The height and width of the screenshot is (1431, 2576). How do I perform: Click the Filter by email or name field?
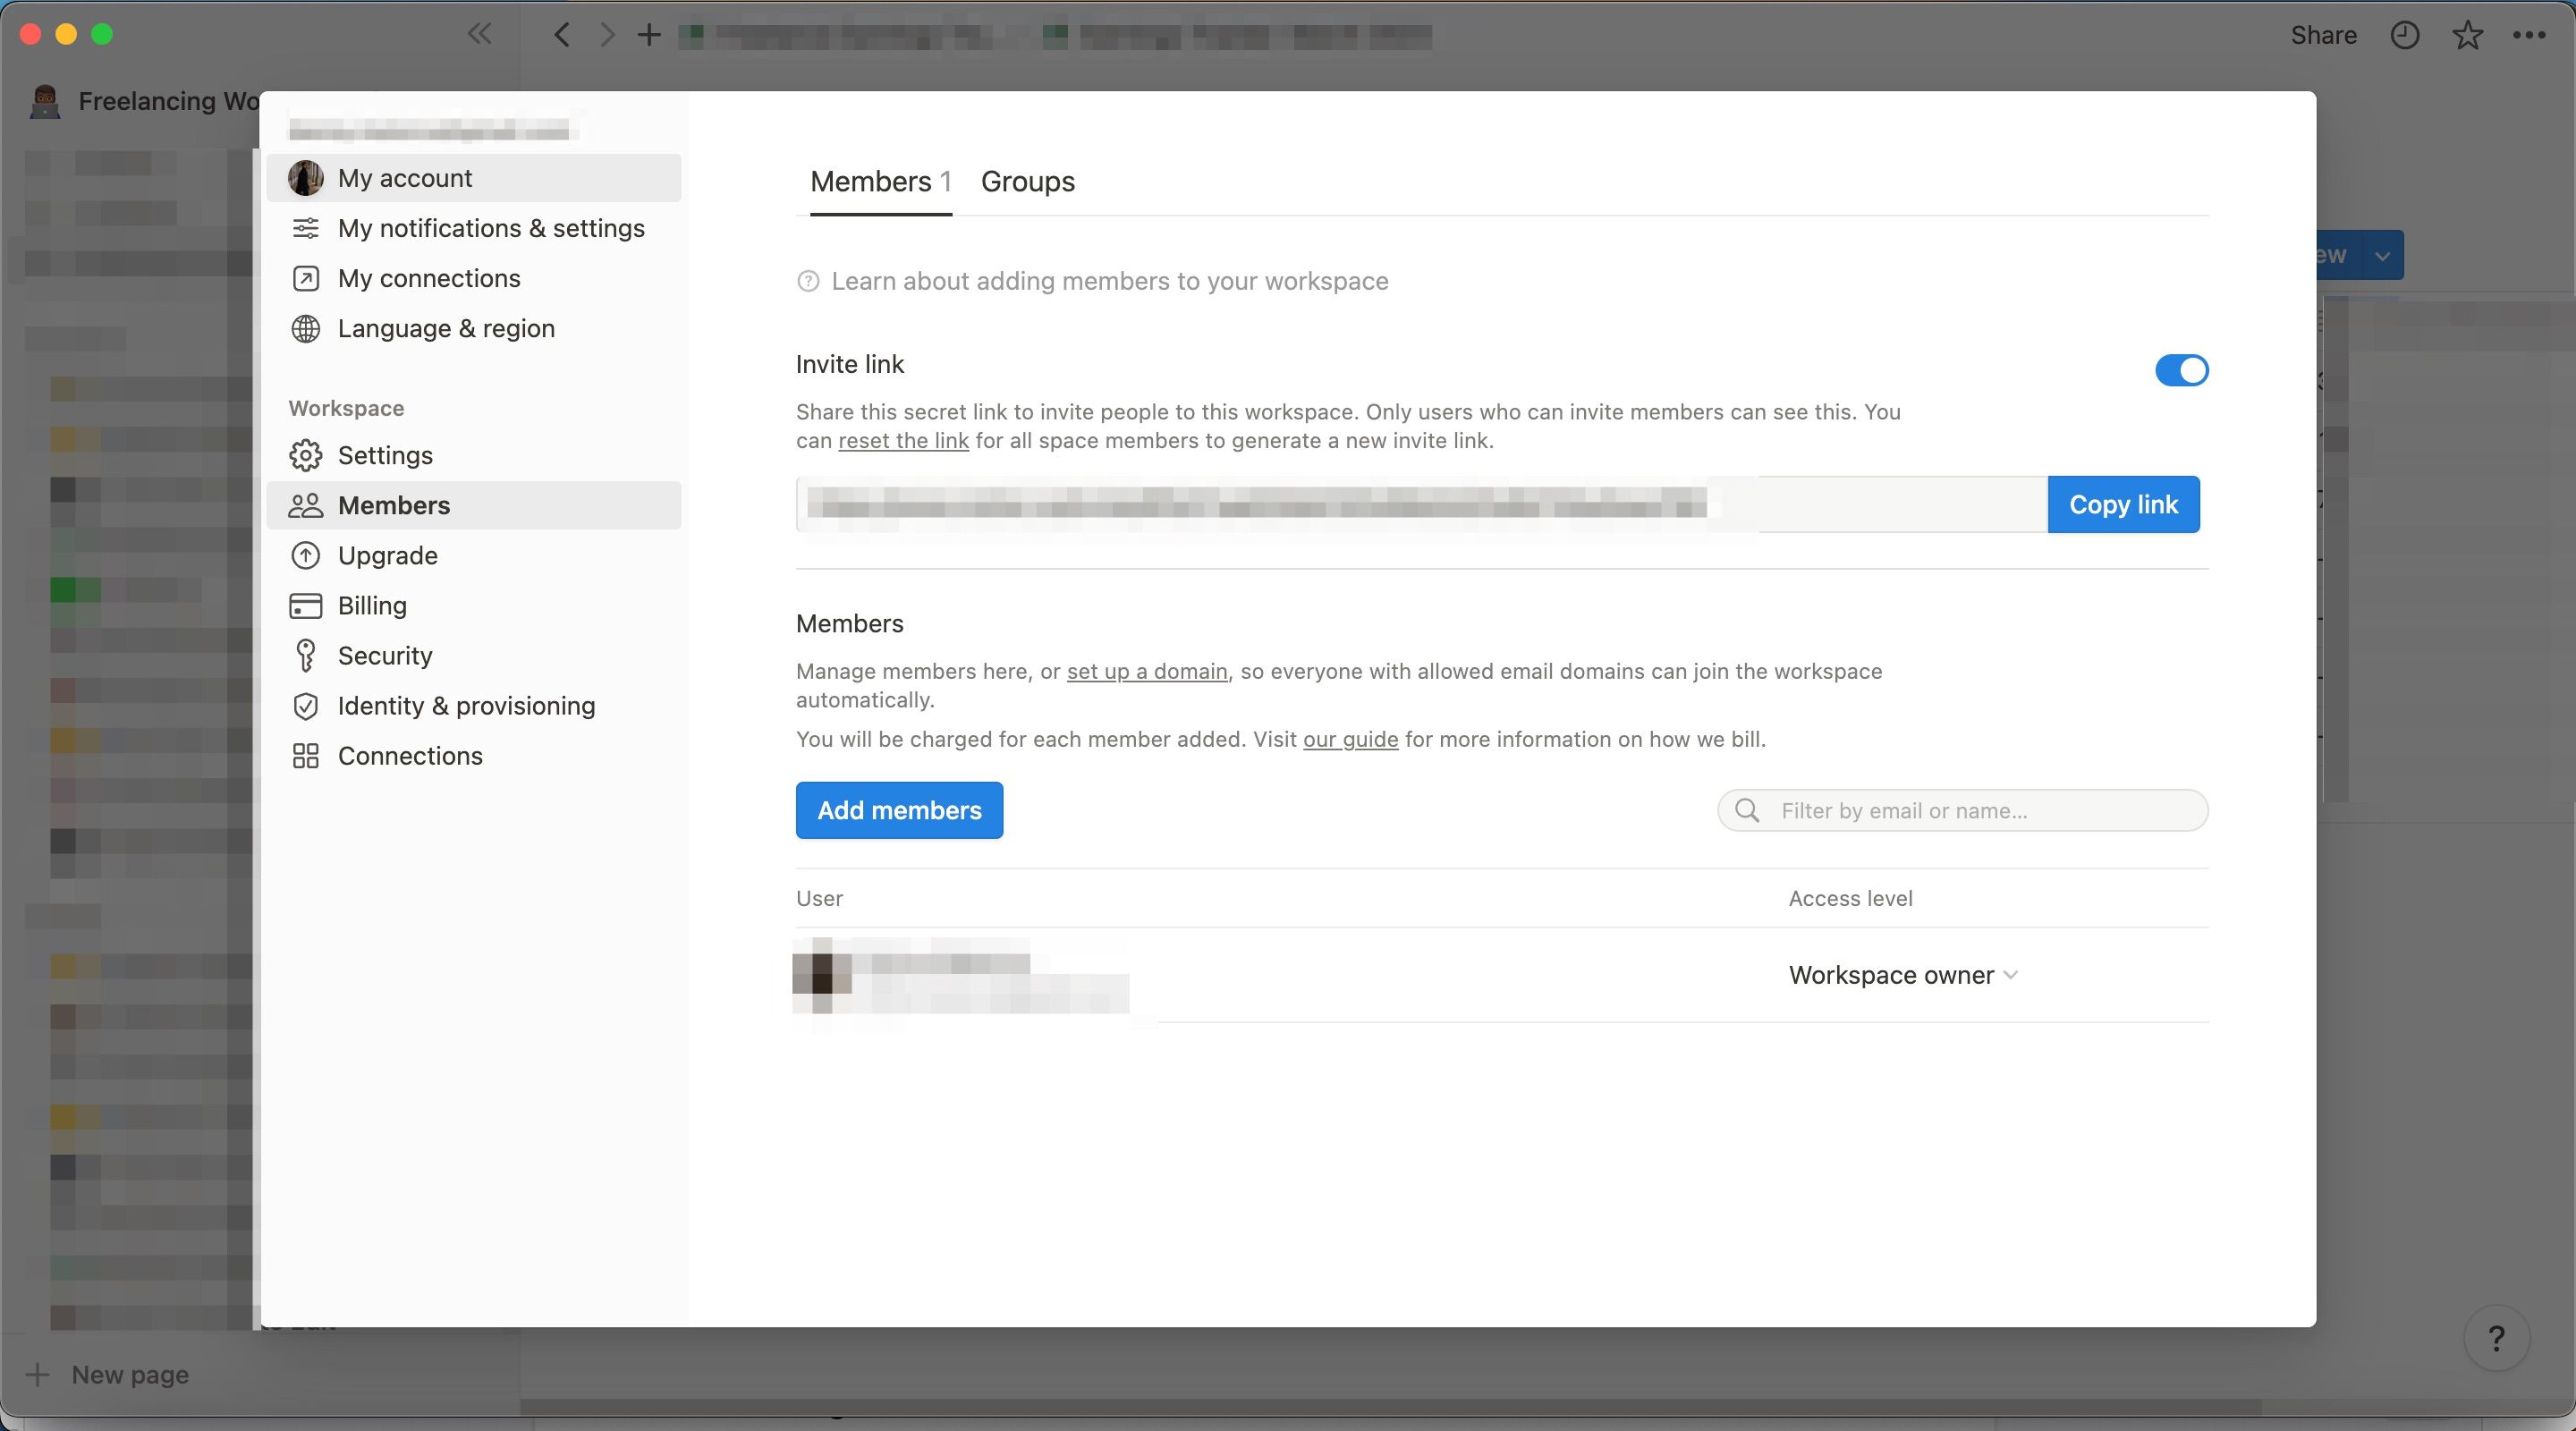coord(1962,809)
